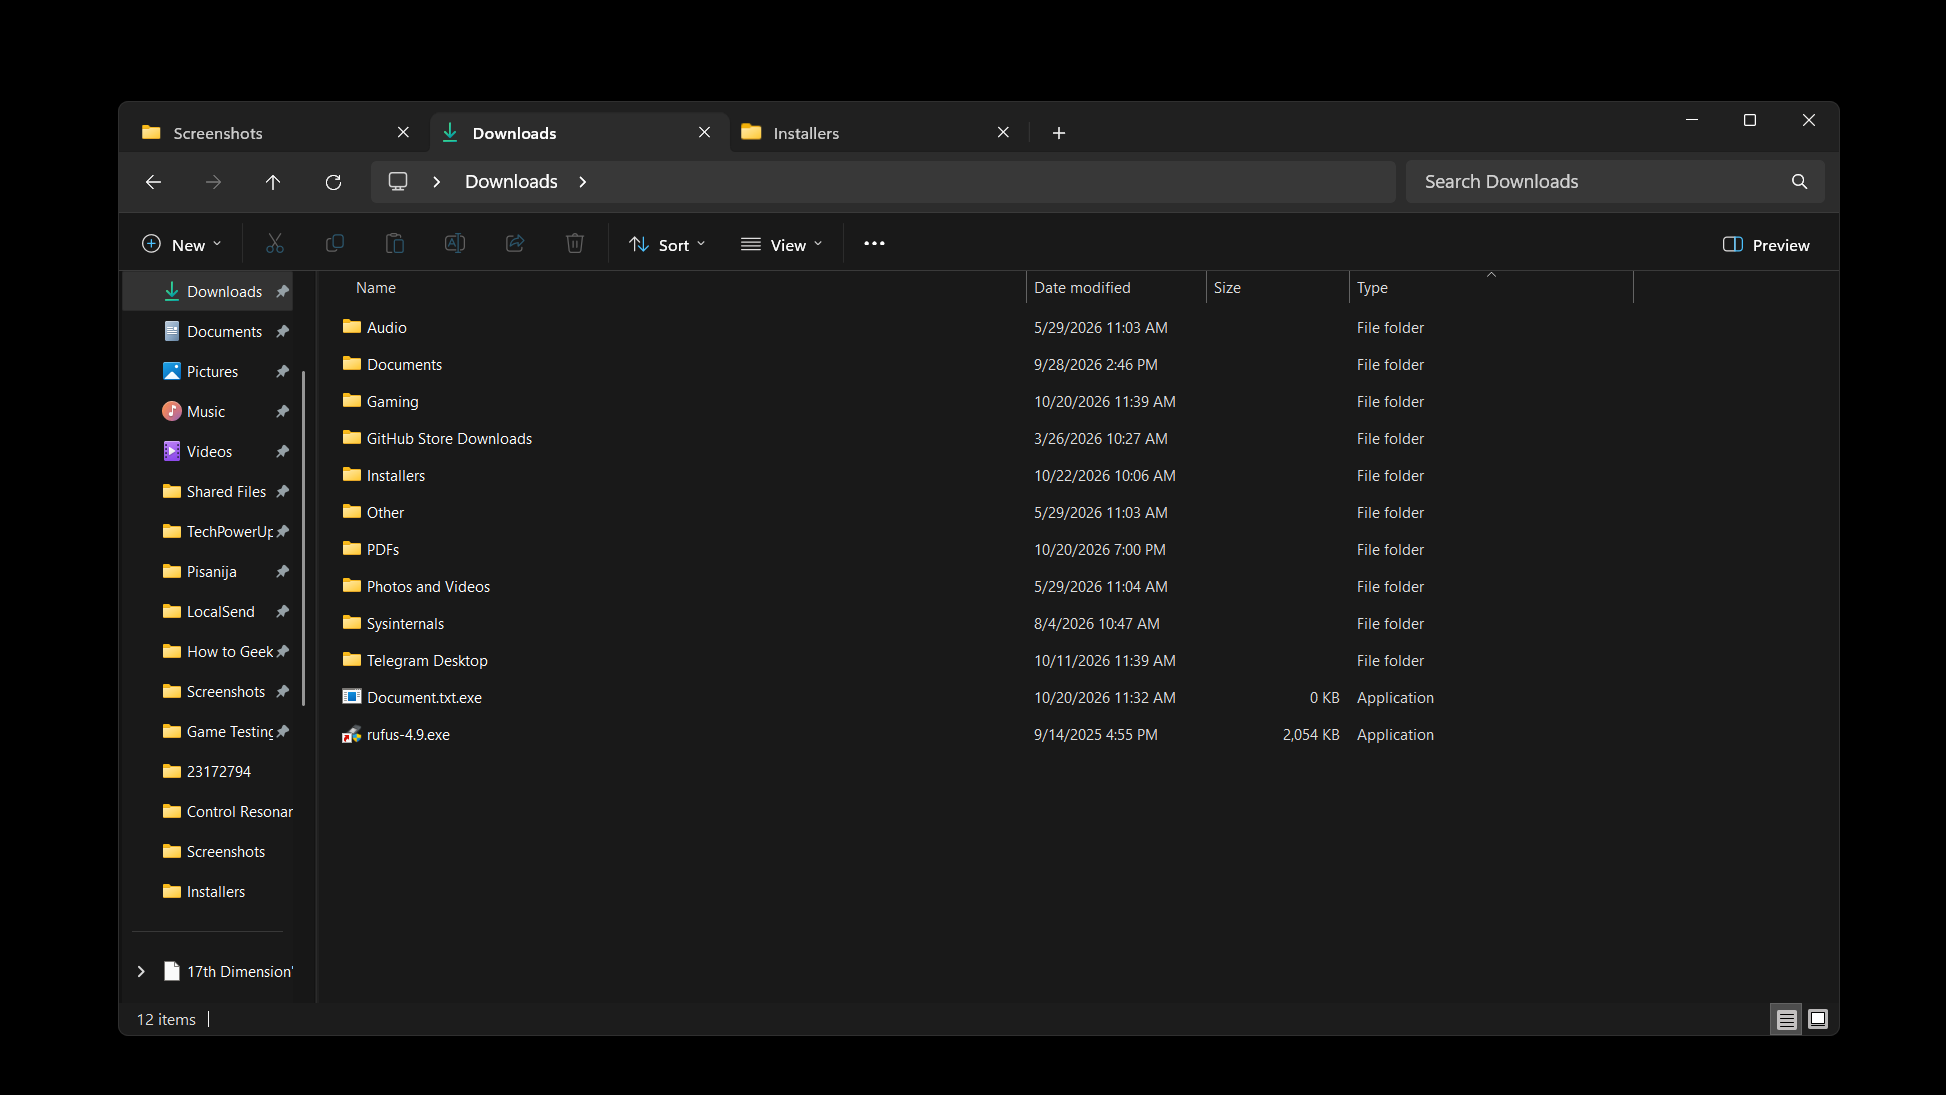Open the See more ellipsis menu
1946x1095 pixels.
click(874, 244)
